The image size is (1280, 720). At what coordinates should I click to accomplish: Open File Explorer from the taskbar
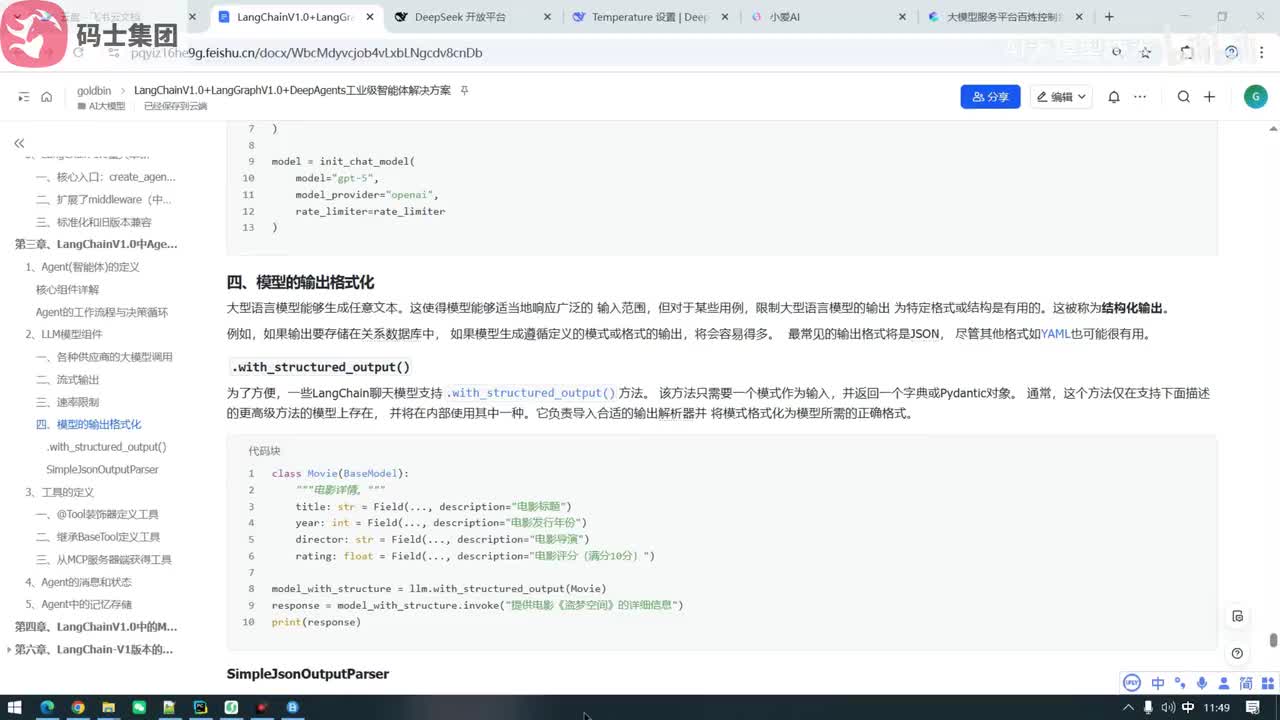[x=109, y=707]
